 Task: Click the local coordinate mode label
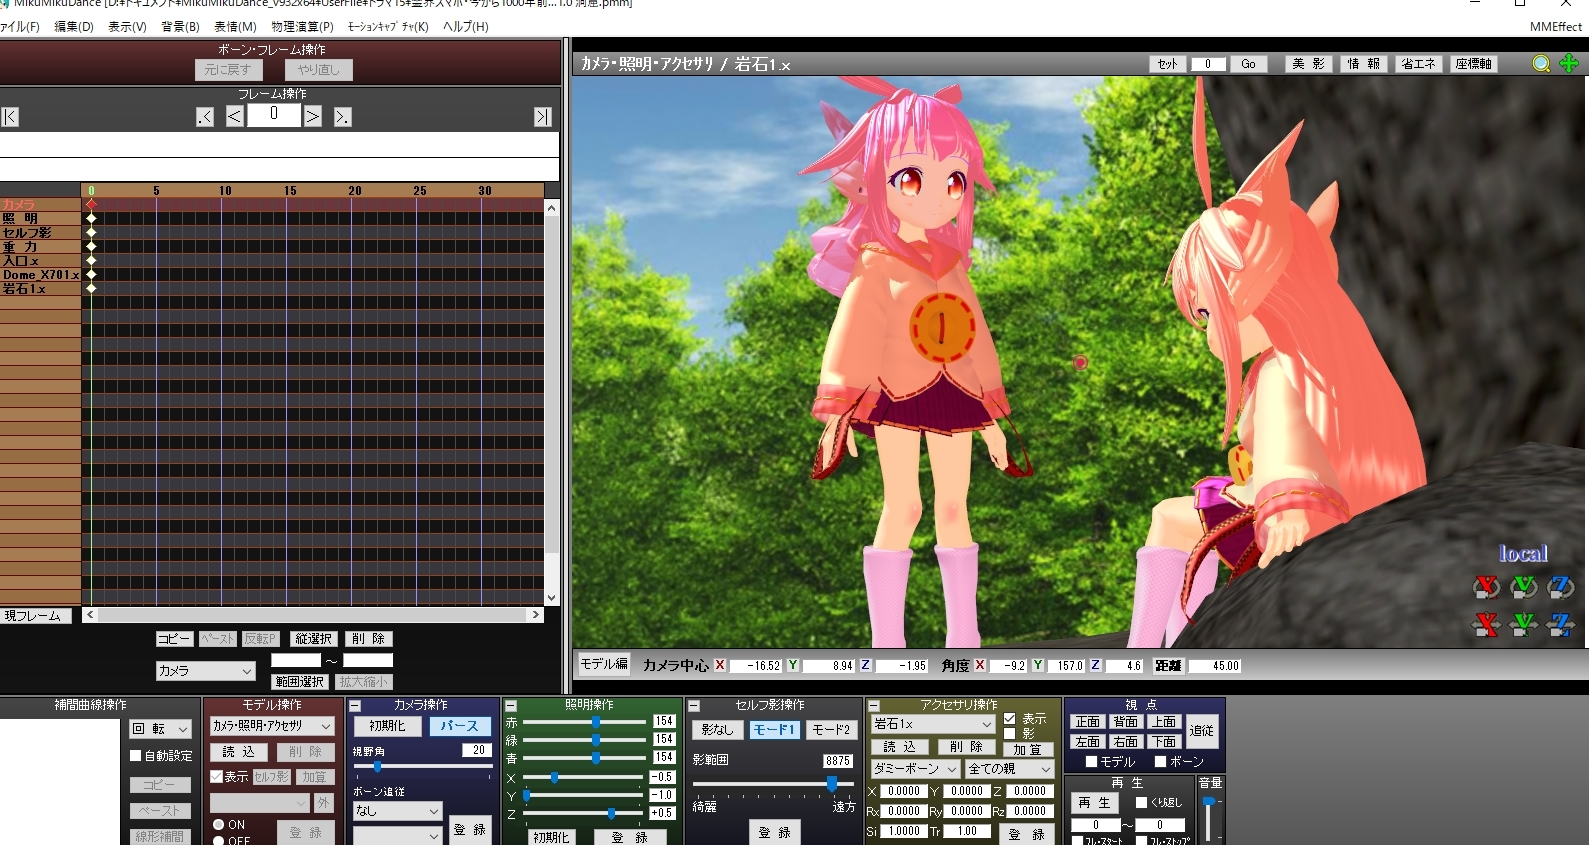pos(1523,553)
